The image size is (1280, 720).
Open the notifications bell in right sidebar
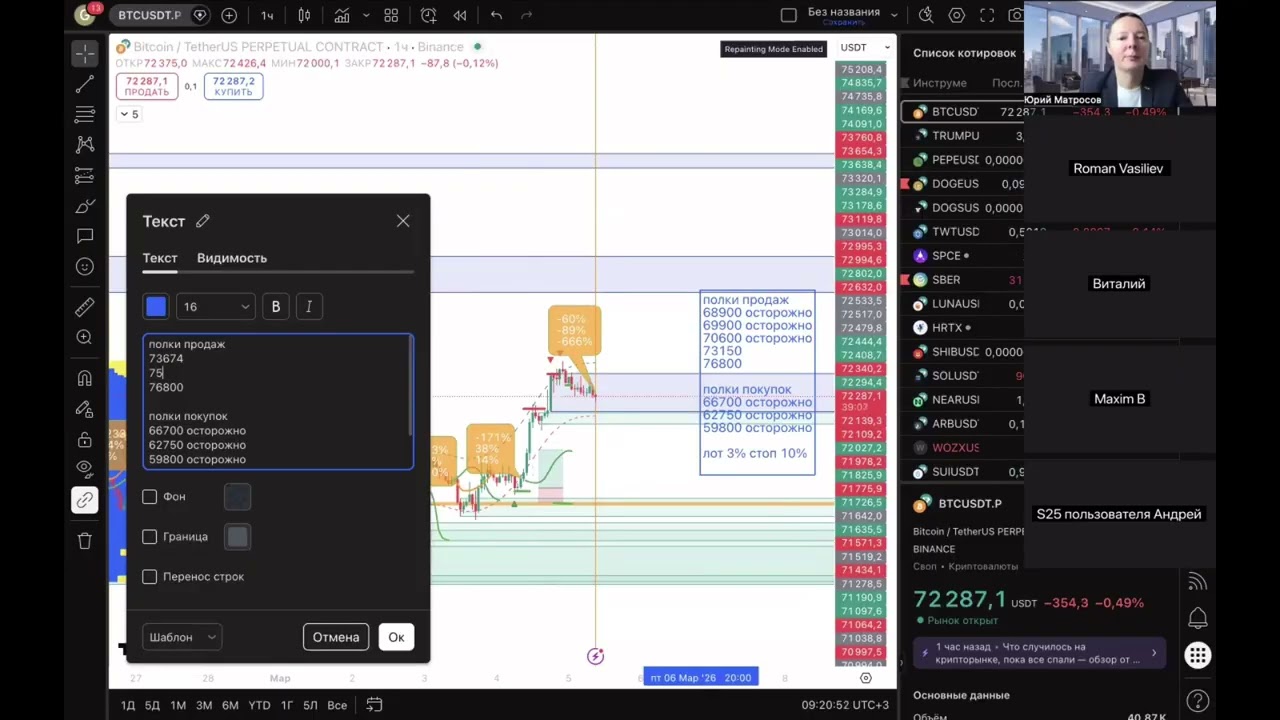coord(1197,618)
